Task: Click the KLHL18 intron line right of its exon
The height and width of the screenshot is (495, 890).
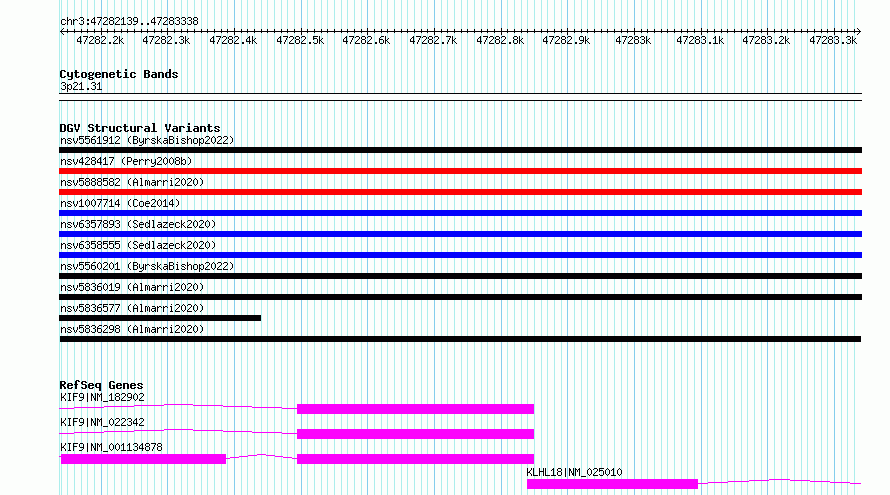Action: (x=779, y=481)
